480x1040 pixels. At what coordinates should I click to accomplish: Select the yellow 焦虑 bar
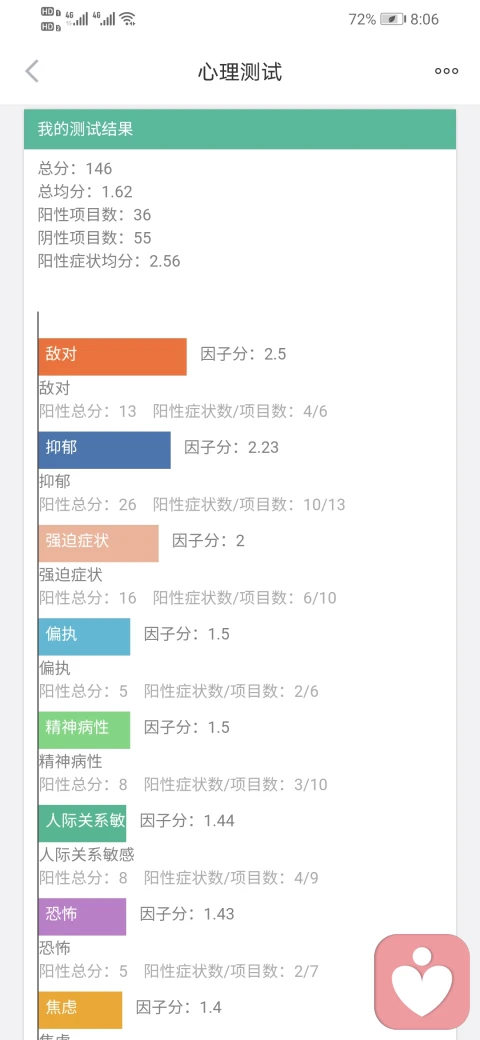[x=80, y=1010]
